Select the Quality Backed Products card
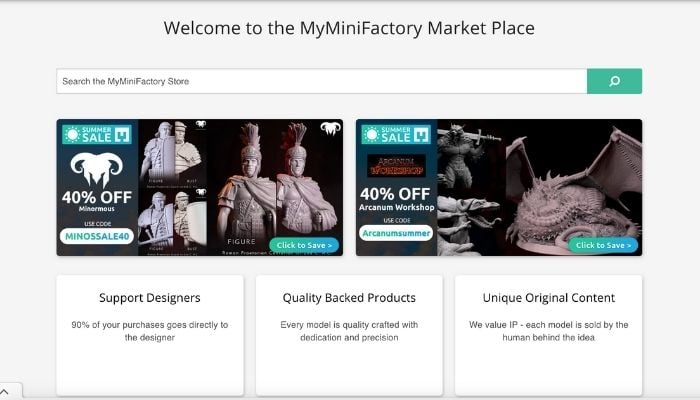 pyautogui.click(x=349, y=335)
